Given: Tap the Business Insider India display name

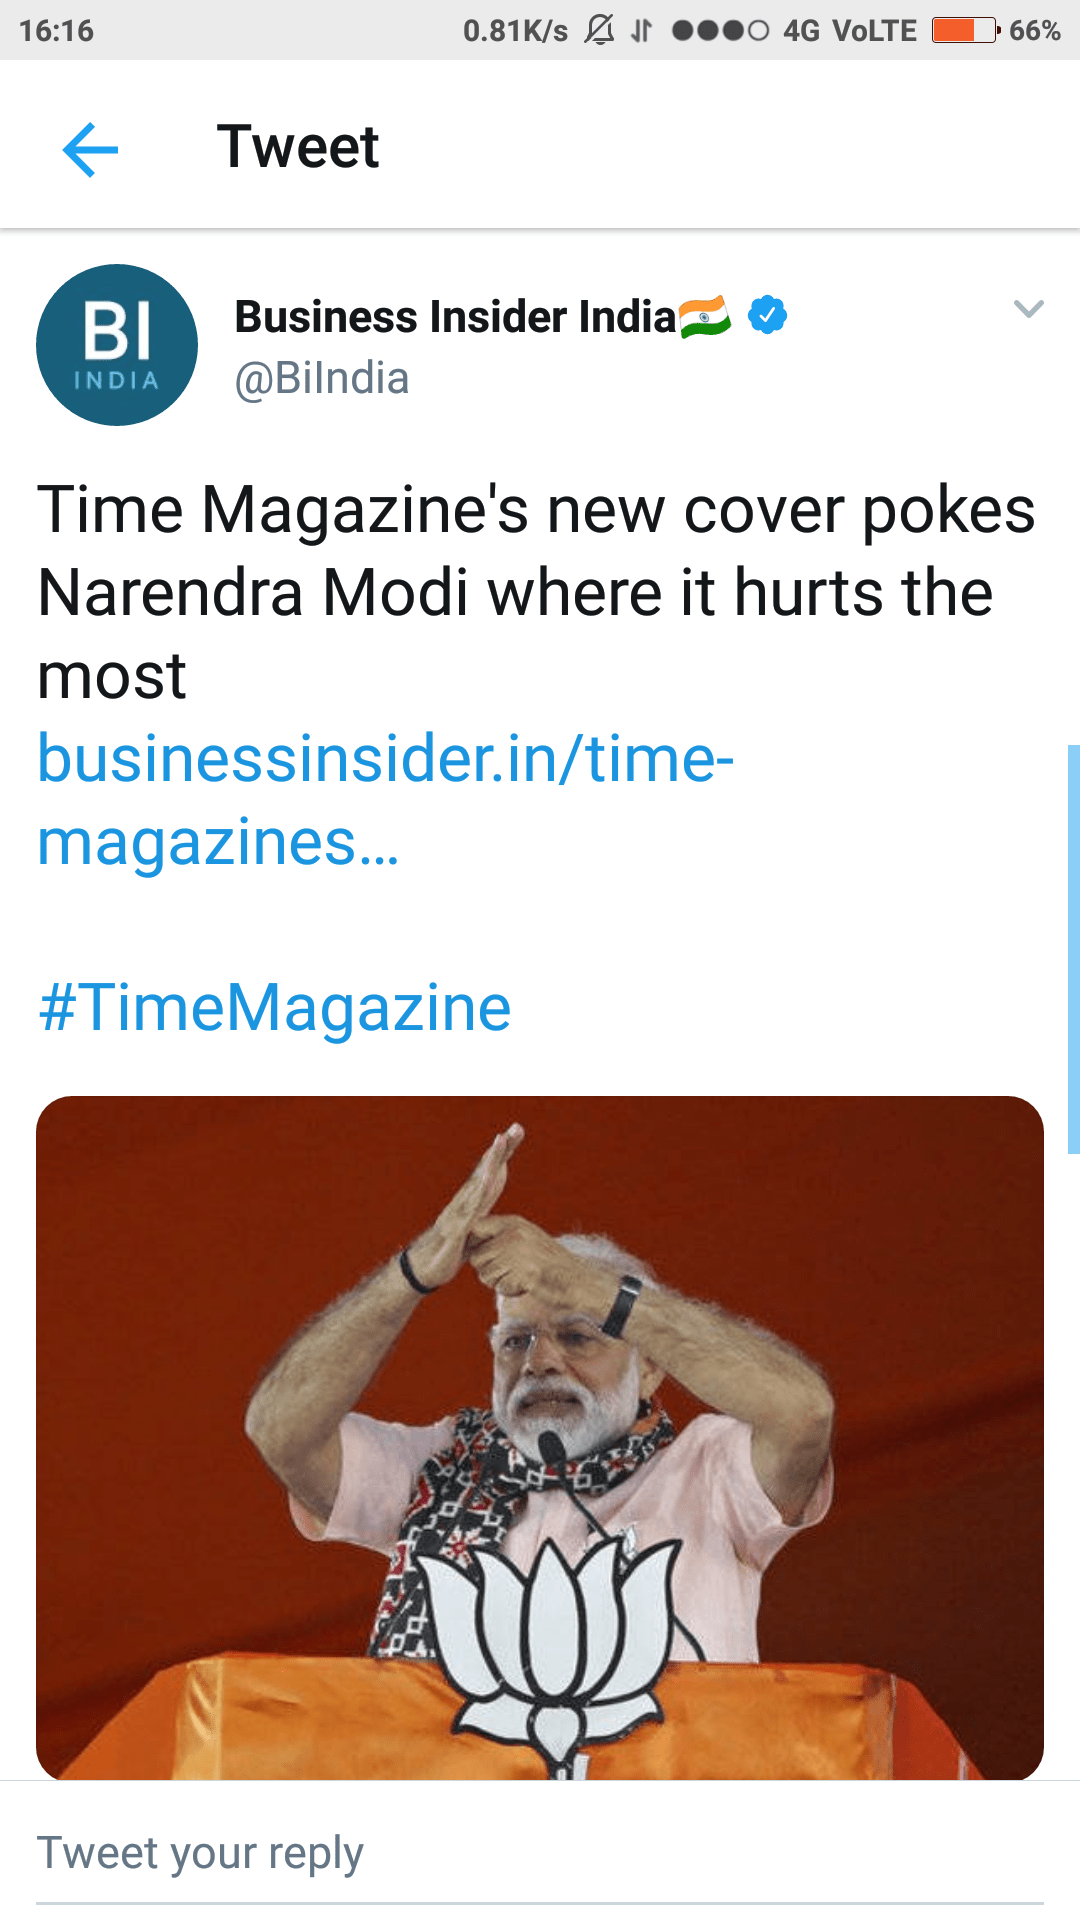Looking at the screenshot, I should point(455,317).
